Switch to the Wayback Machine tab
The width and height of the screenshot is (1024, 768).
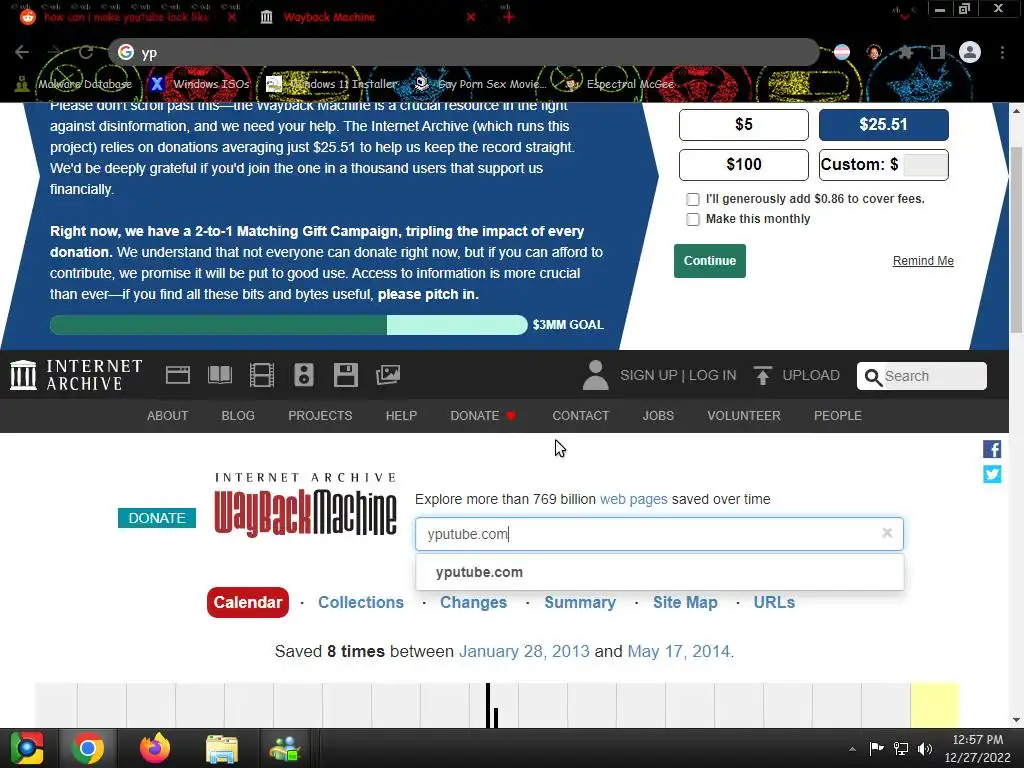point(330,18)
